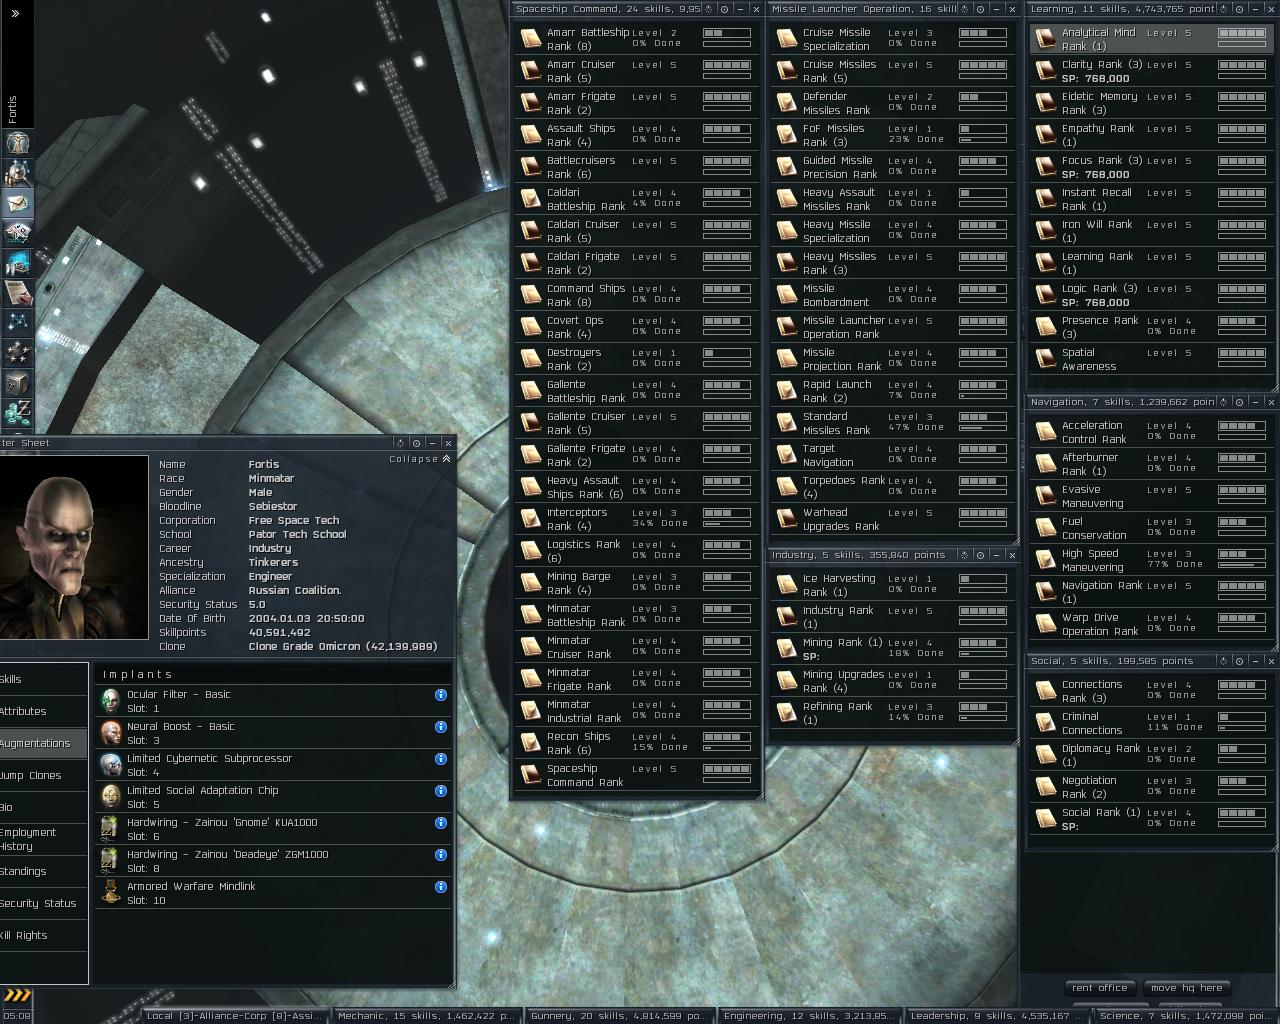Open the Security Status tab

coord(44,903)
